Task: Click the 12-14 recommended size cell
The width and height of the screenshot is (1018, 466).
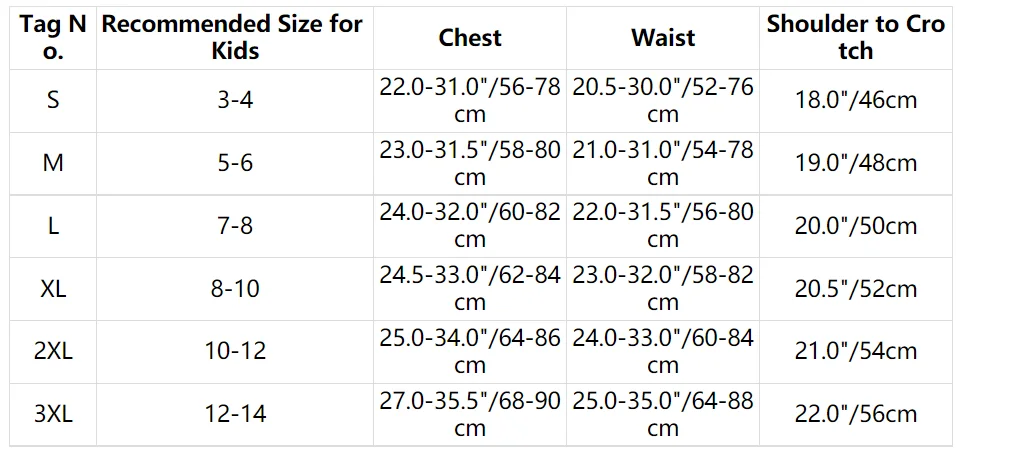Action: click(x=235, y=414)
